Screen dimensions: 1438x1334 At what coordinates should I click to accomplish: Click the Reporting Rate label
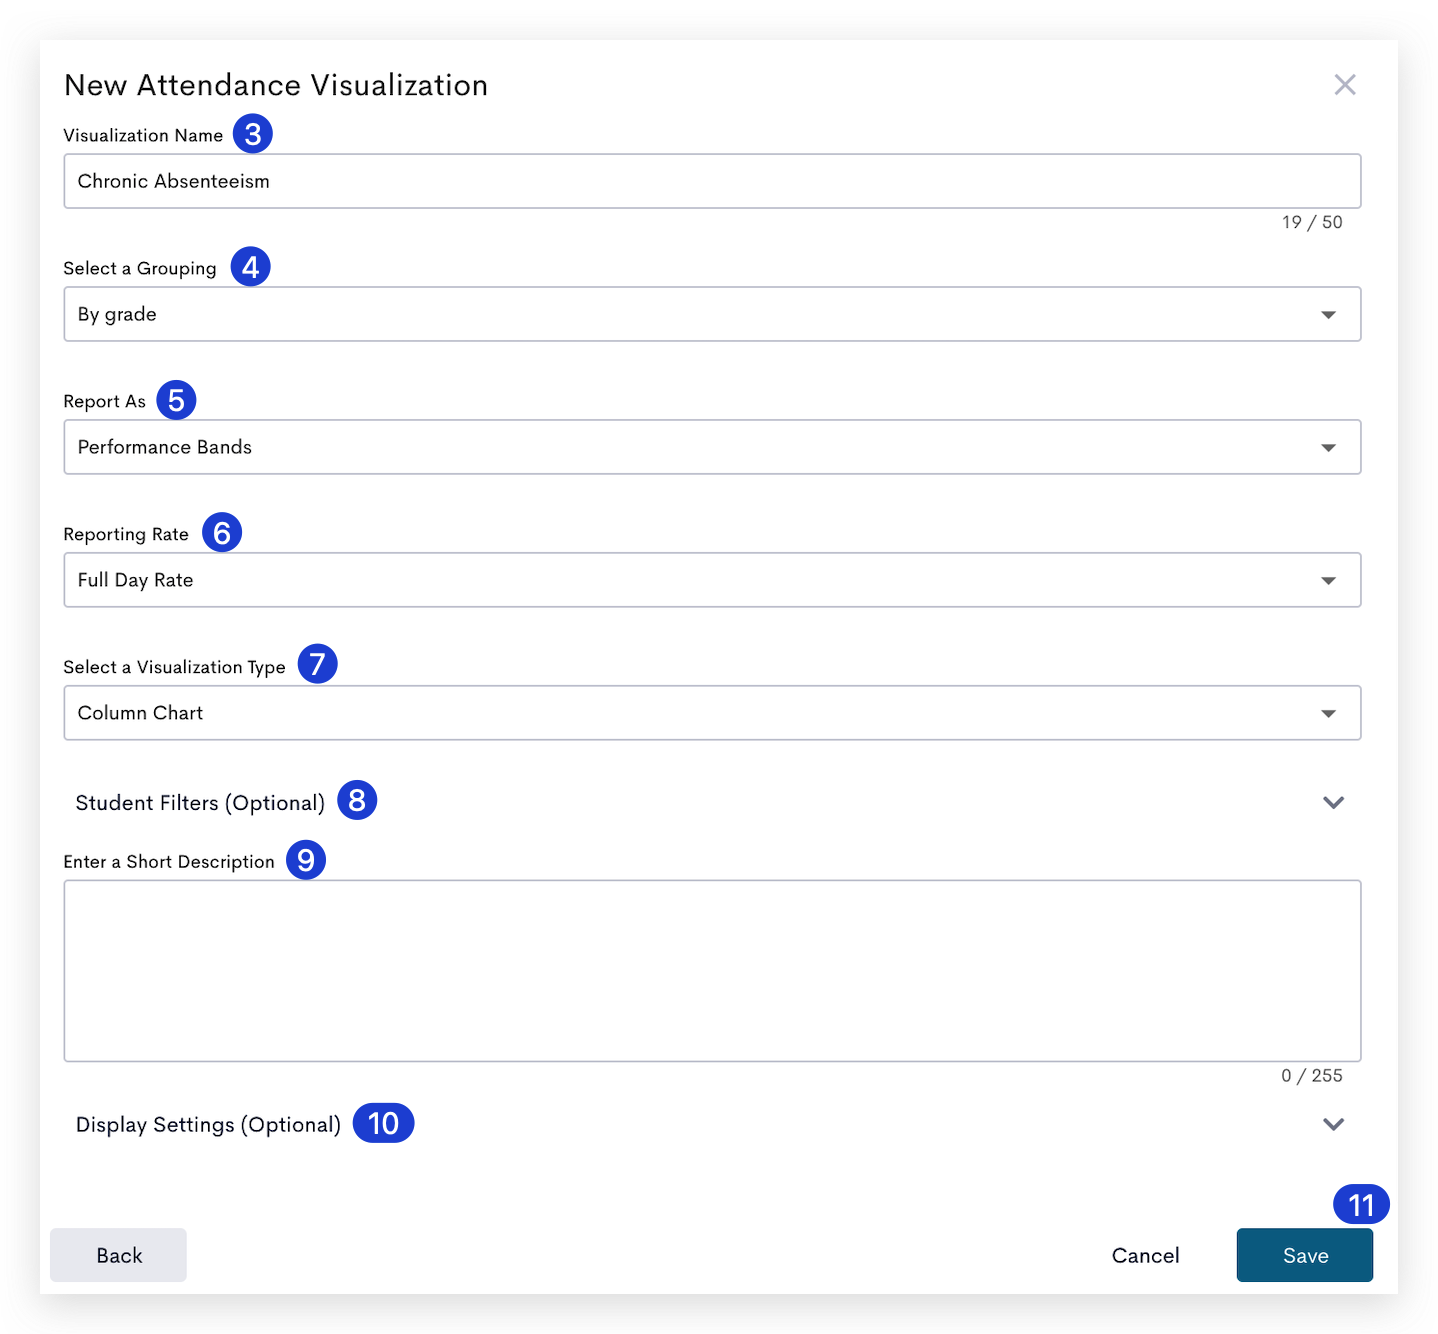click(126, 534)
